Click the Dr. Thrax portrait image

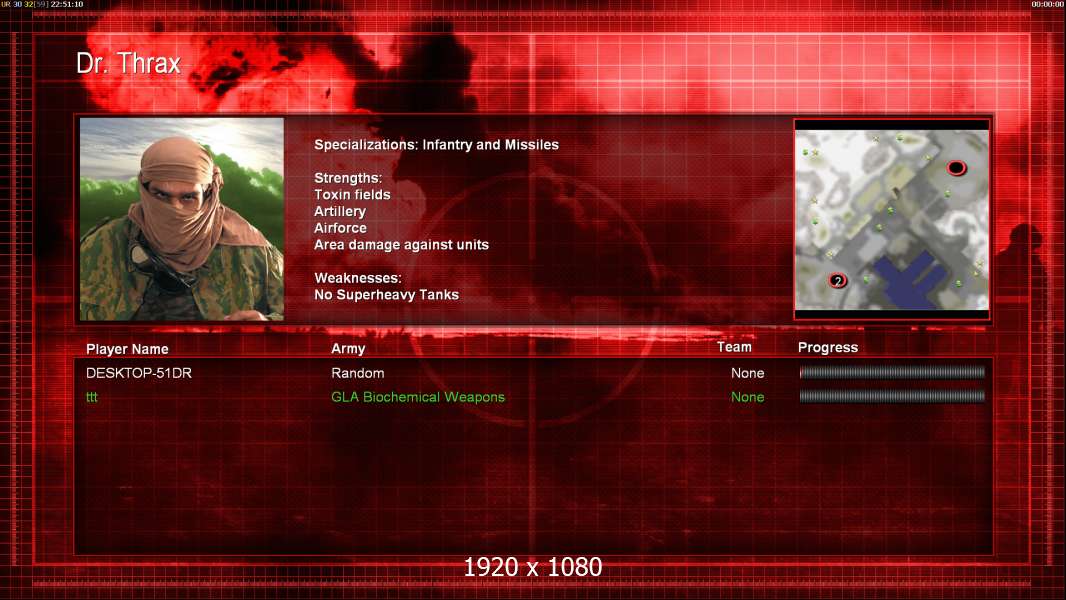coord(182,219)
